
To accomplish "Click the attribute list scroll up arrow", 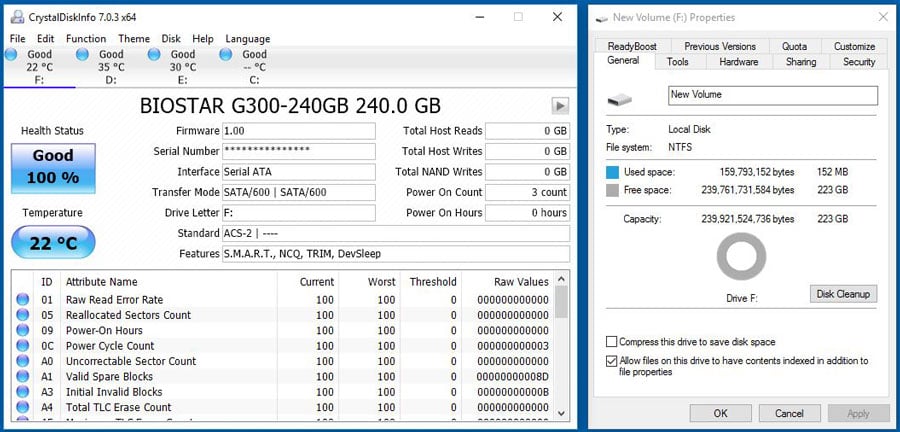I will 561,279.
